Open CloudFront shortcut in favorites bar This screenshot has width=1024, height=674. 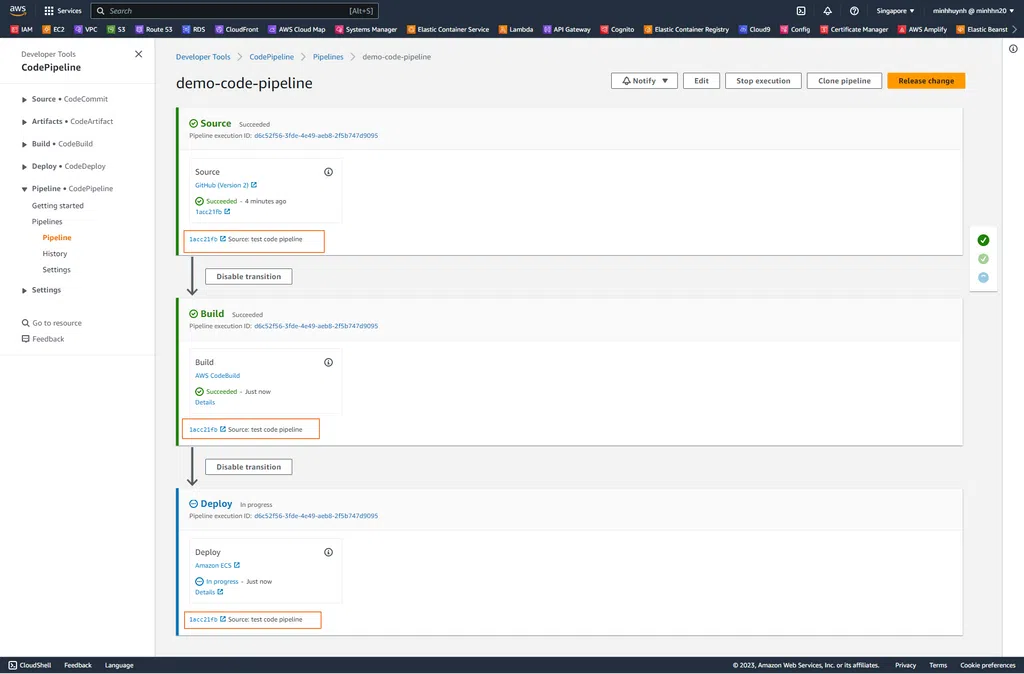(236, 29)
